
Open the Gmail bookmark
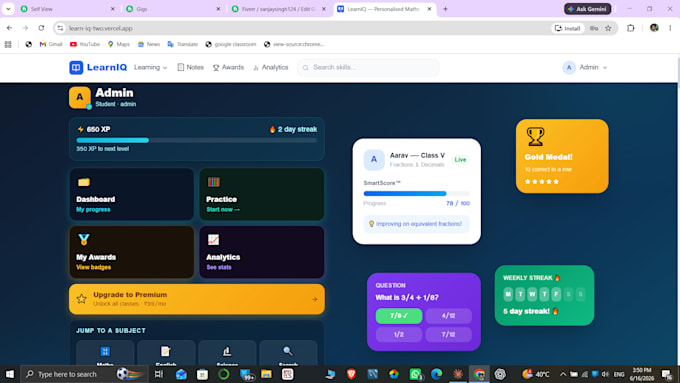click(x=51, y=44)
